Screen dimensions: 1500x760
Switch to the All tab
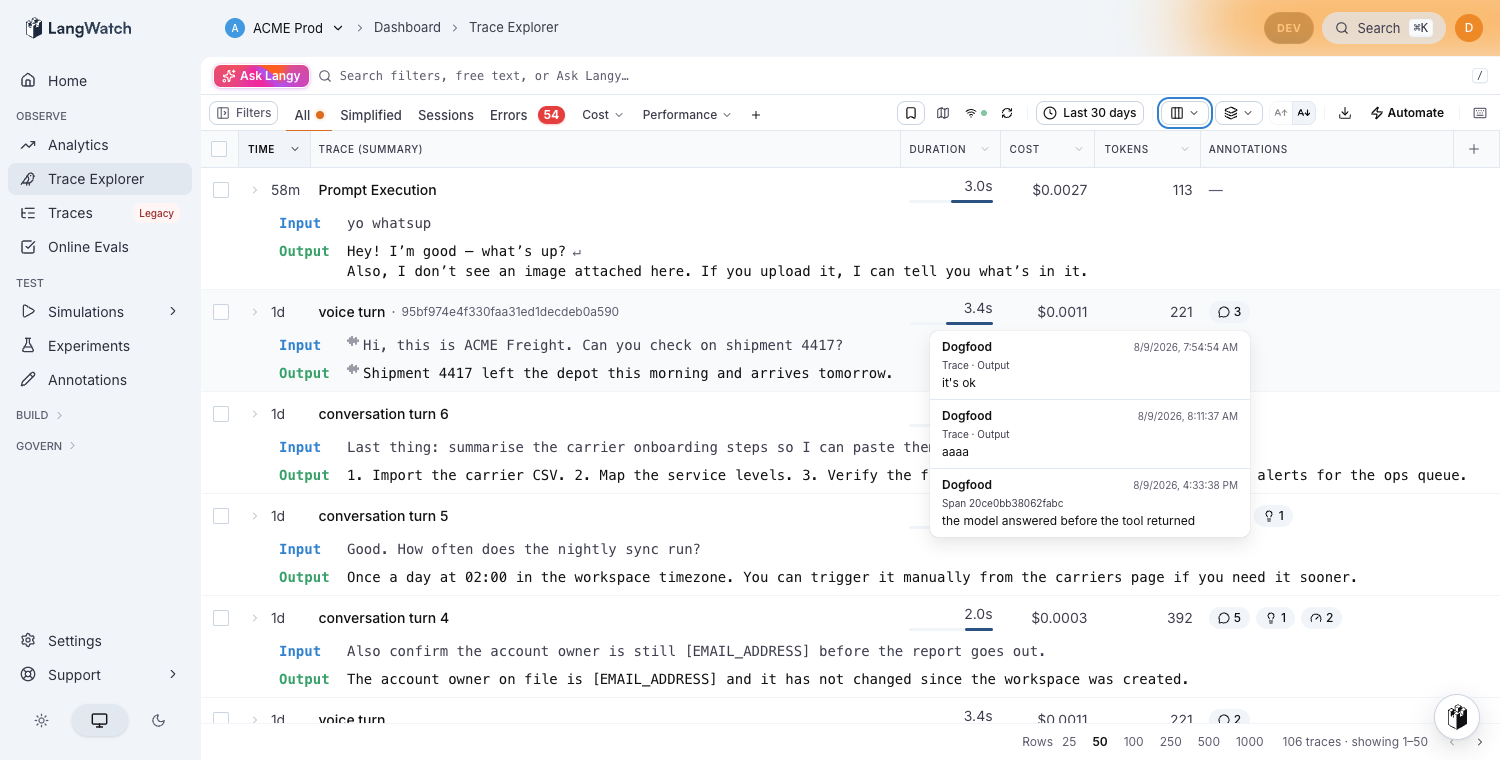click(309, 115)
